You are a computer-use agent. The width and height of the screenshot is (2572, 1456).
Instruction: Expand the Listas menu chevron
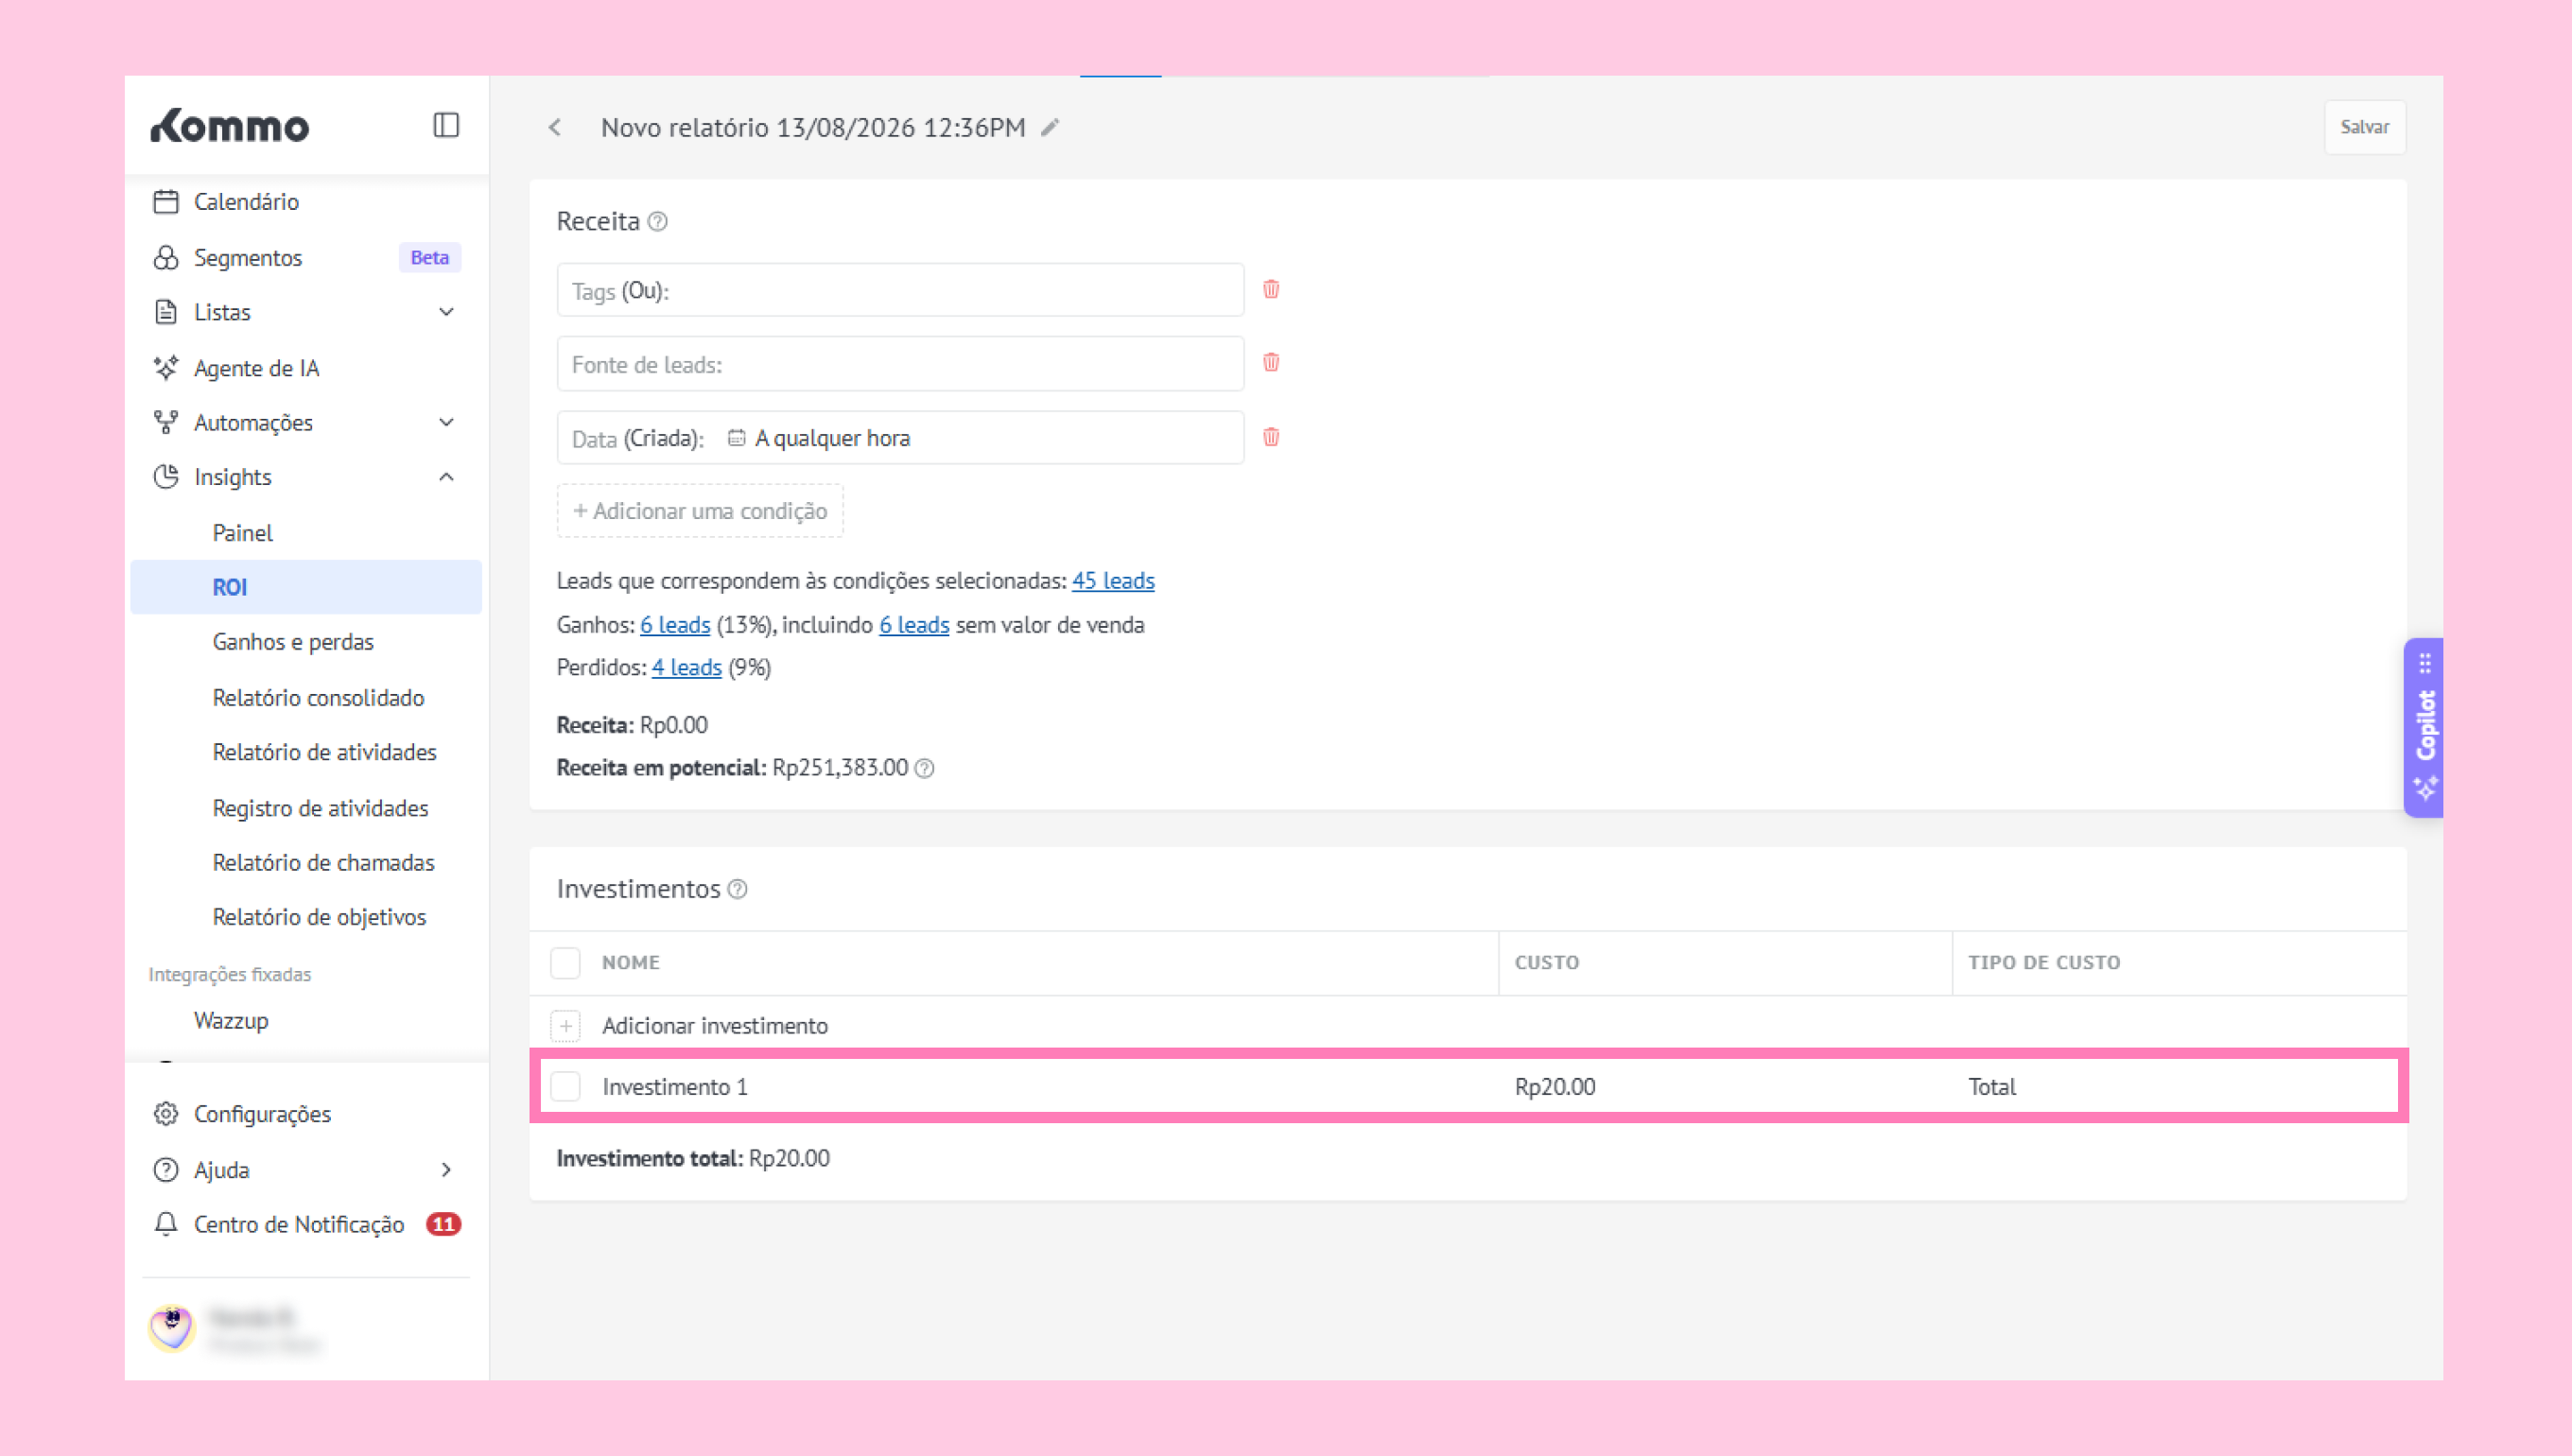(x=446, y=312)
